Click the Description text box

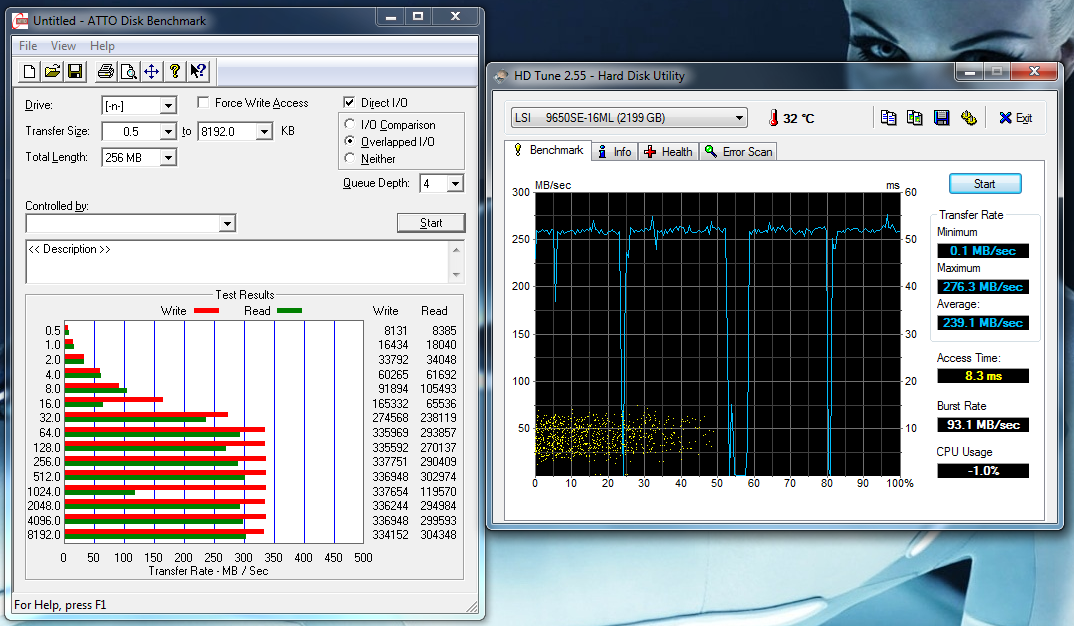pos(236,261)
